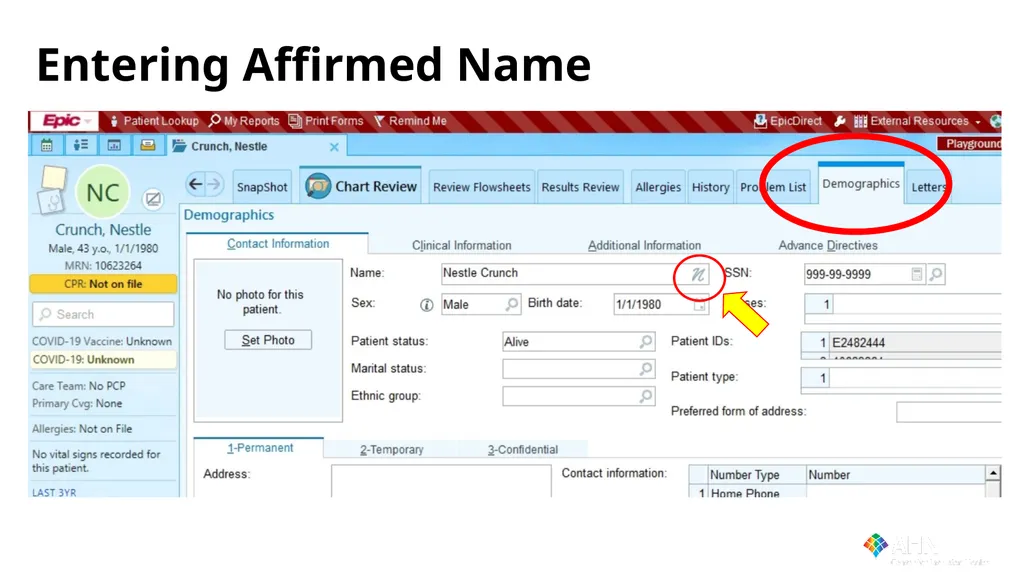
Task: Switch to Advance Directives section
Action: pos(828,245)
